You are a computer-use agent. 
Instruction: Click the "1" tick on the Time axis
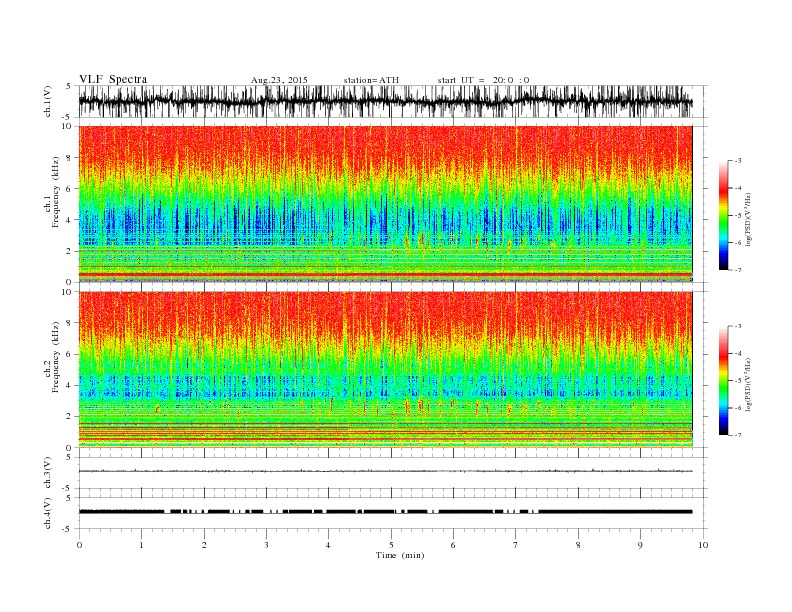[x=141, y=545]
